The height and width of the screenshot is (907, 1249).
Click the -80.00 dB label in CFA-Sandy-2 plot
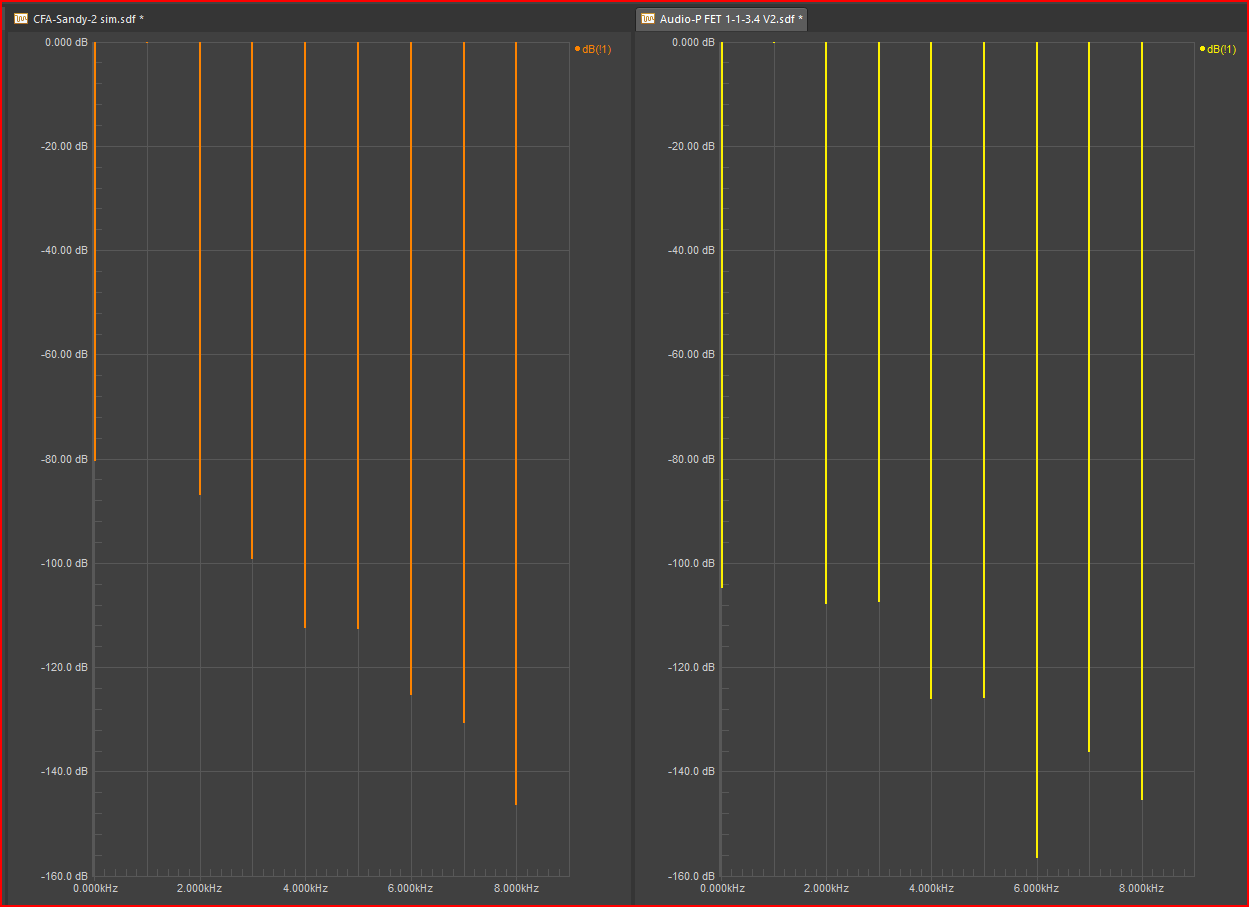64,459
